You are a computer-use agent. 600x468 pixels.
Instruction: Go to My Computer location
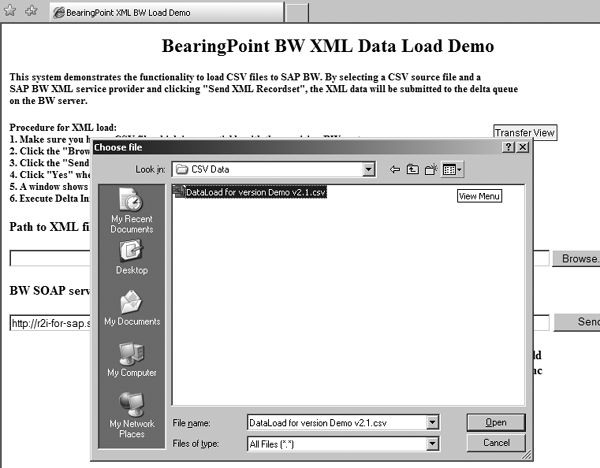click(131, 360)
